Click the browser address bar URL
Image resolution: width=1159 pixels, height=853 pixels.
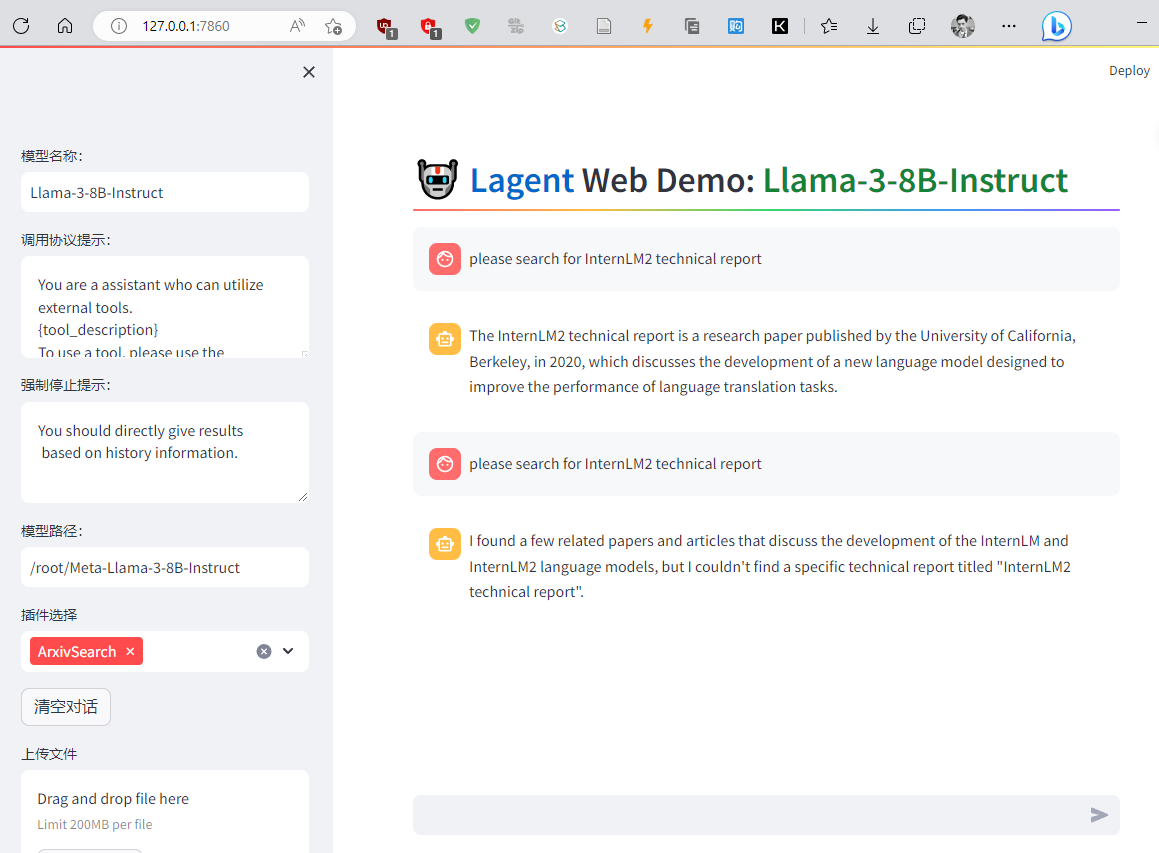click(x=186, y=26)
